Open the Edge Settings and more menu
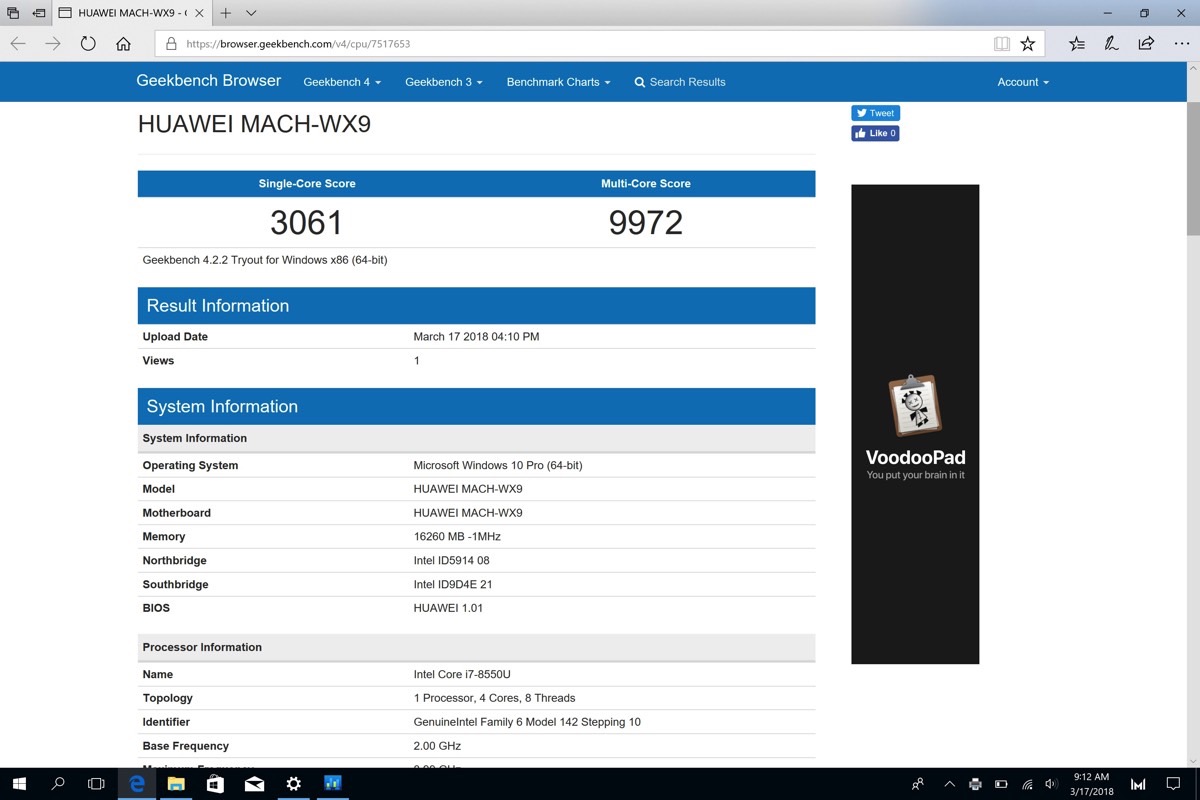This screenshot has width=1200, height=800. click(x=1182, y=44)
